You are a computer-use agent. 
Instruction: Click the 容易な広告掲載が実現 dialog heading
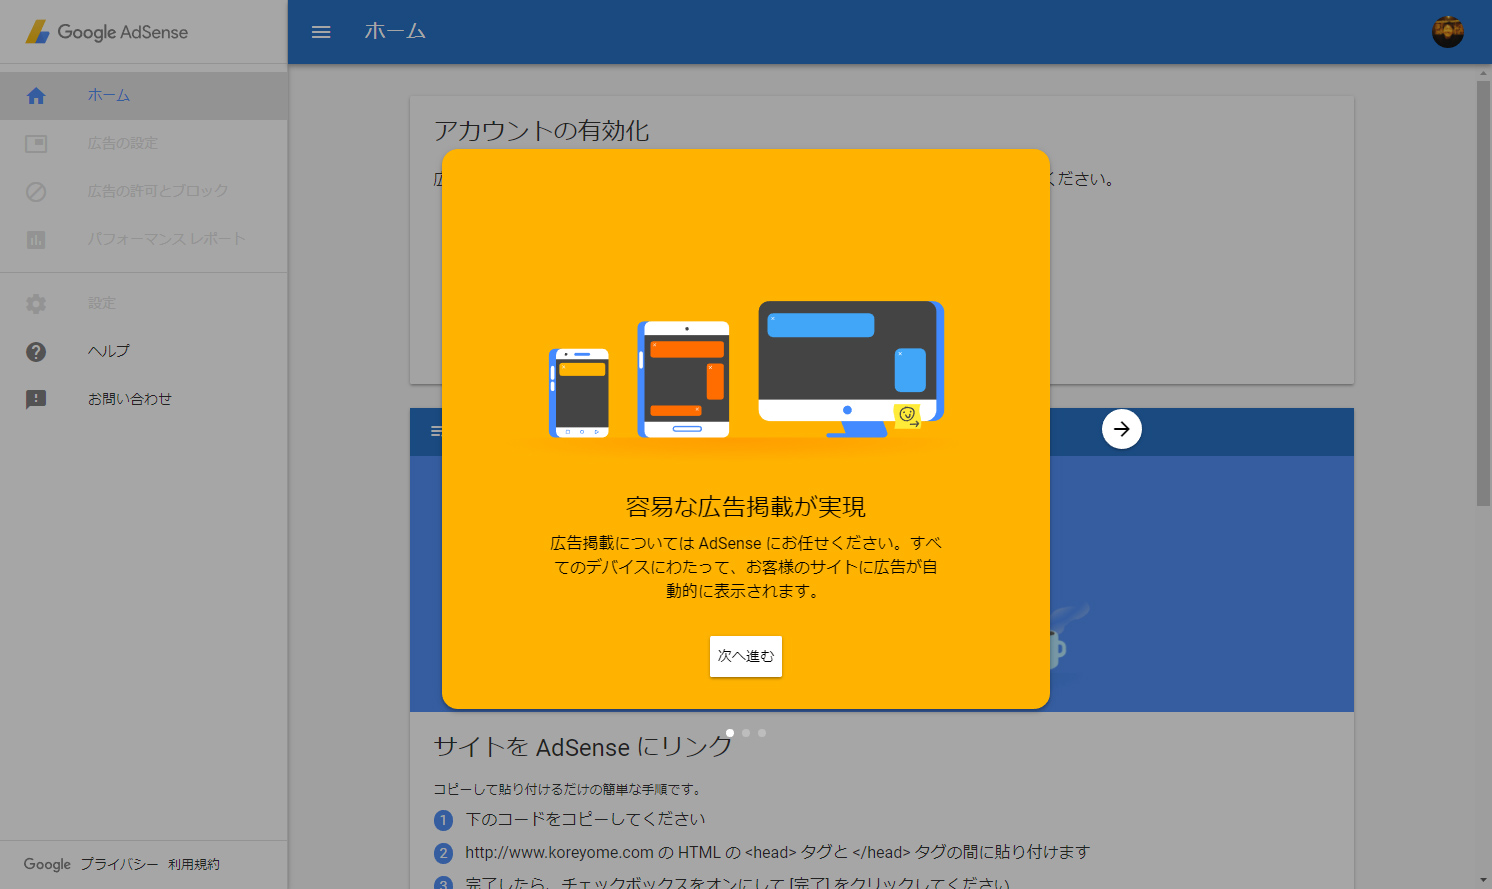click(746, 507)
